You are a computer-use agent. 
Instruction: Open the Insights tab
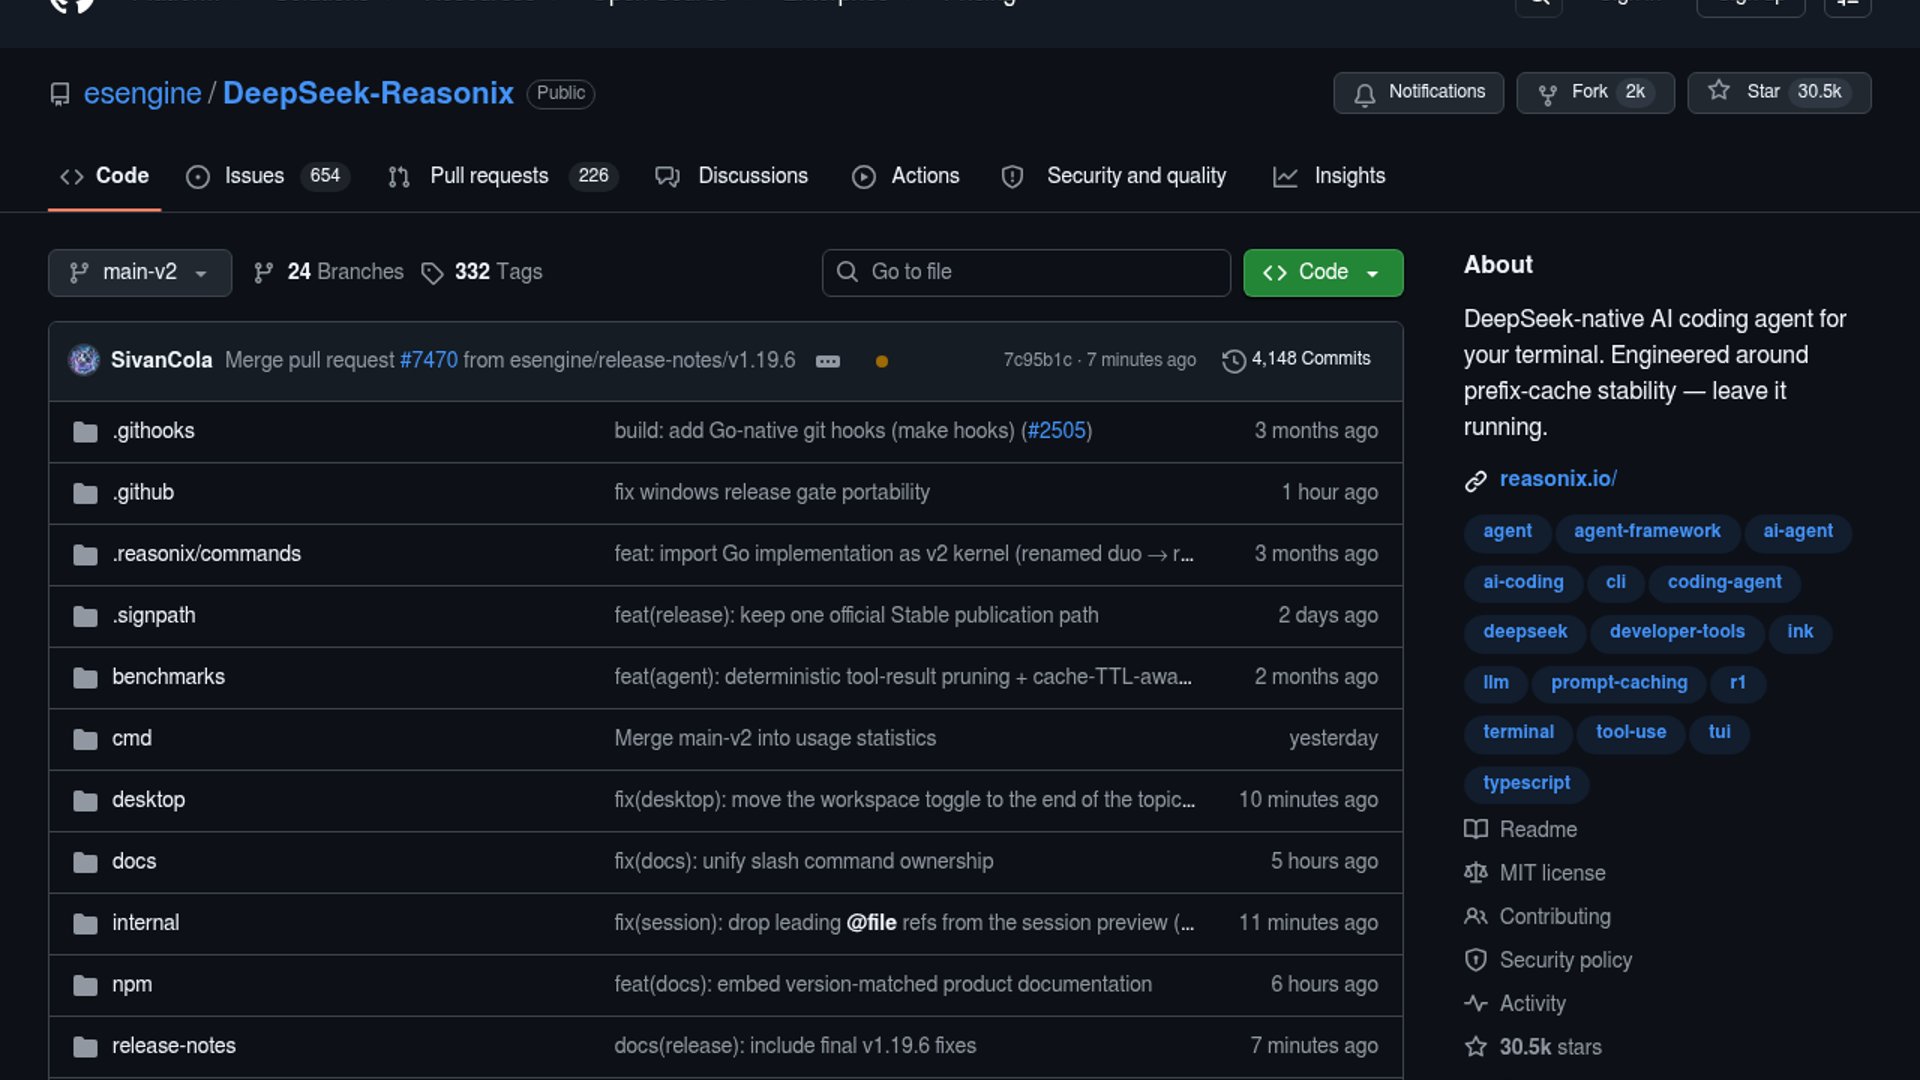[1328, 176]
